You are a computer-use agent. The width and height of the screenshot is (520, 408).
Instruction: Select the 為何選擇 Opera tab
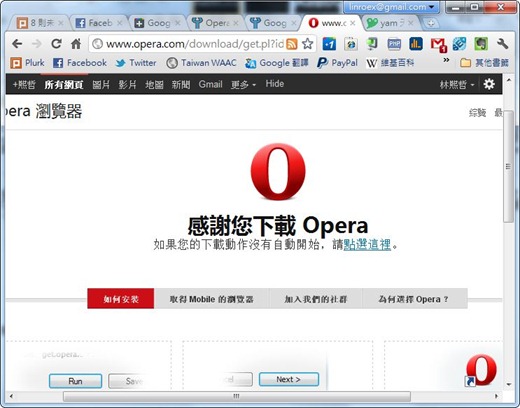pyautogui.click(x=414, y=299)
